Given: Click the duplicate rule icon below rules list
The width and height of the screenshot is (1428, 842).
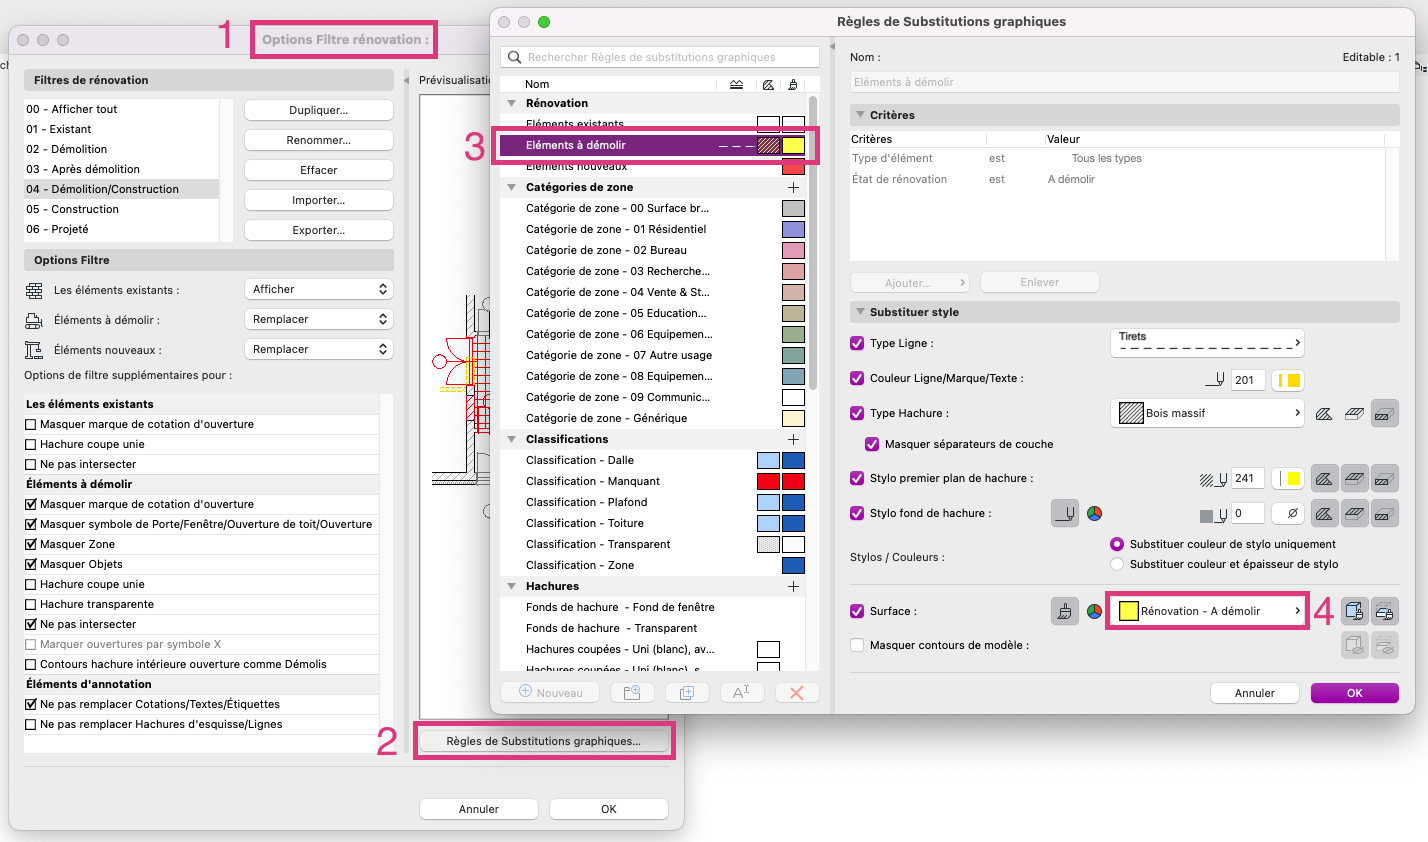Looking at the screenshot, I should click(687, 692).
